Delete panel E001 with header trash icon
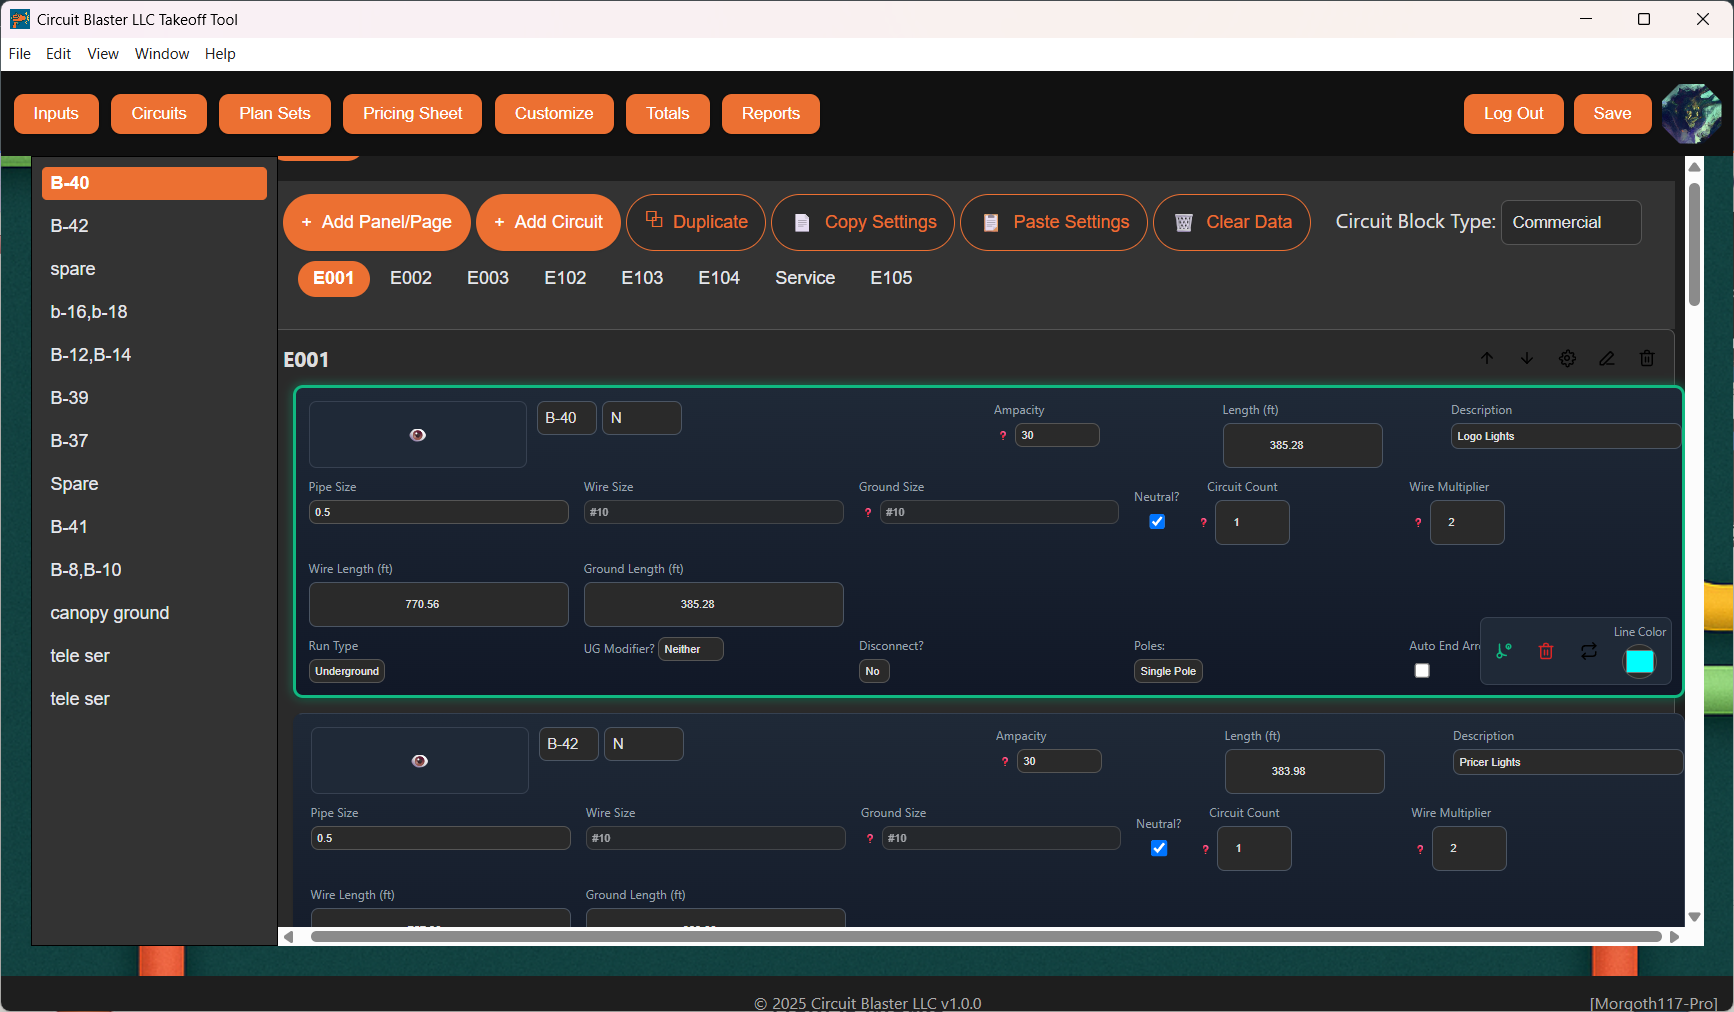 click(x=1647, y=358)
